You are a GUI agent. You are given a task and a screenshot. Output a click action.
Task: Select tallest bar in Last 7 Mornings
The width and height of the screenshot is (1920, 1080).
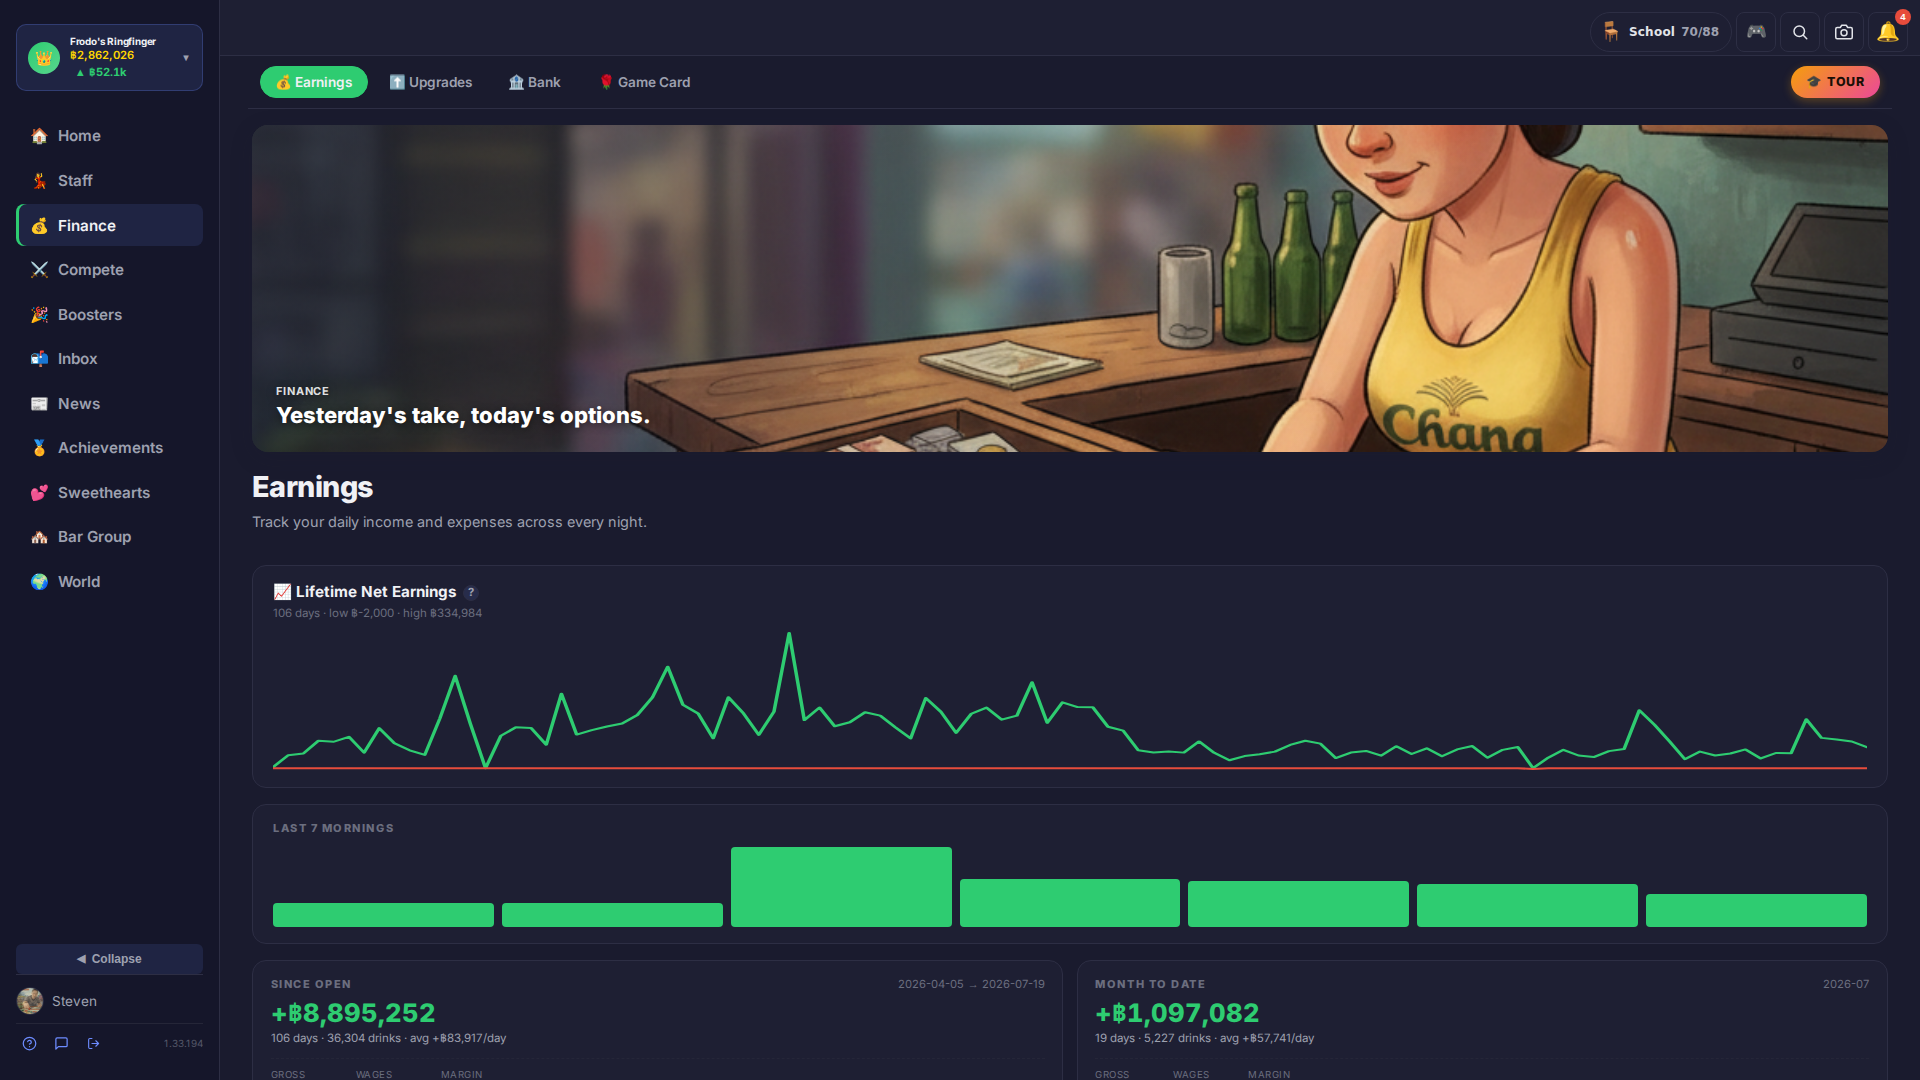841,887
